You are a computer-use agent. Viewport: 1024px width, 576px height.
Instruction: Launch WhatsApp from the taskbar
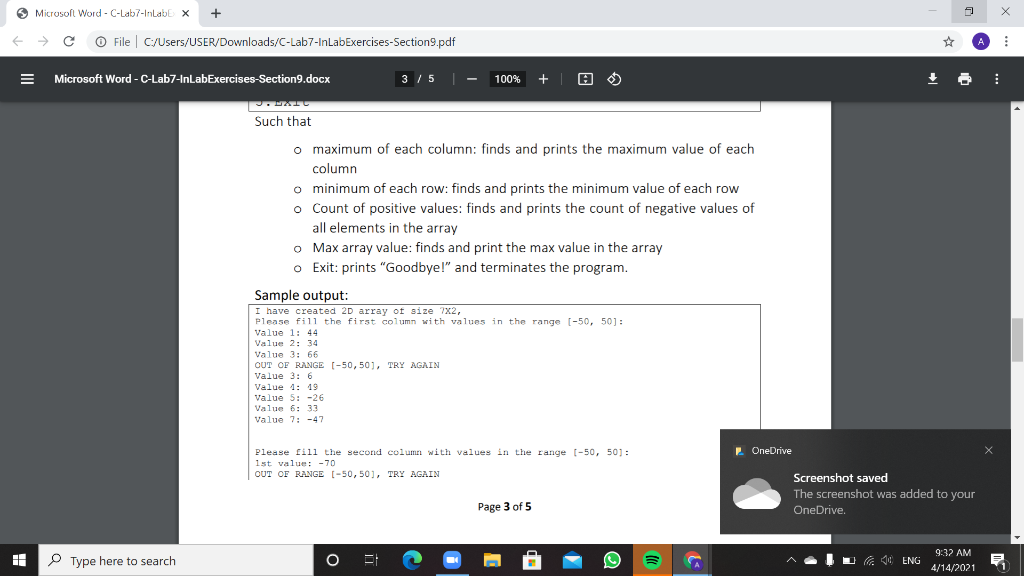612,560
